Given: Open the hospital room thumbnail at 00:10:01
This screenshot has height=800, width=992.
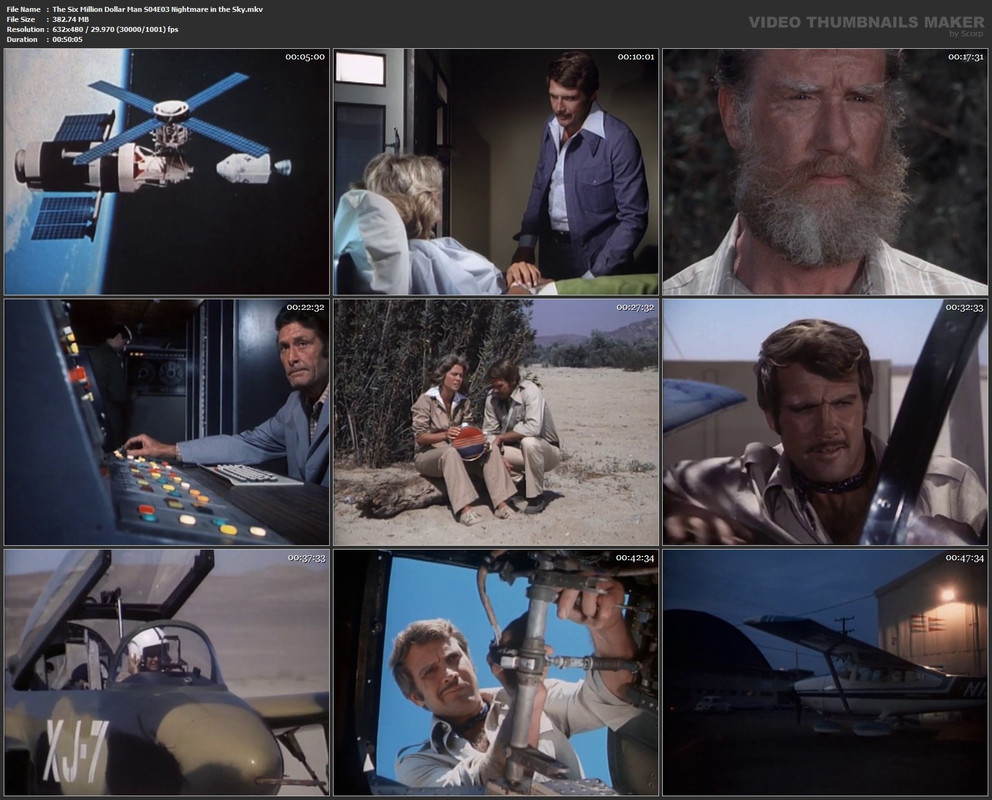Looking at the screenshot, I should pos(496,171).
